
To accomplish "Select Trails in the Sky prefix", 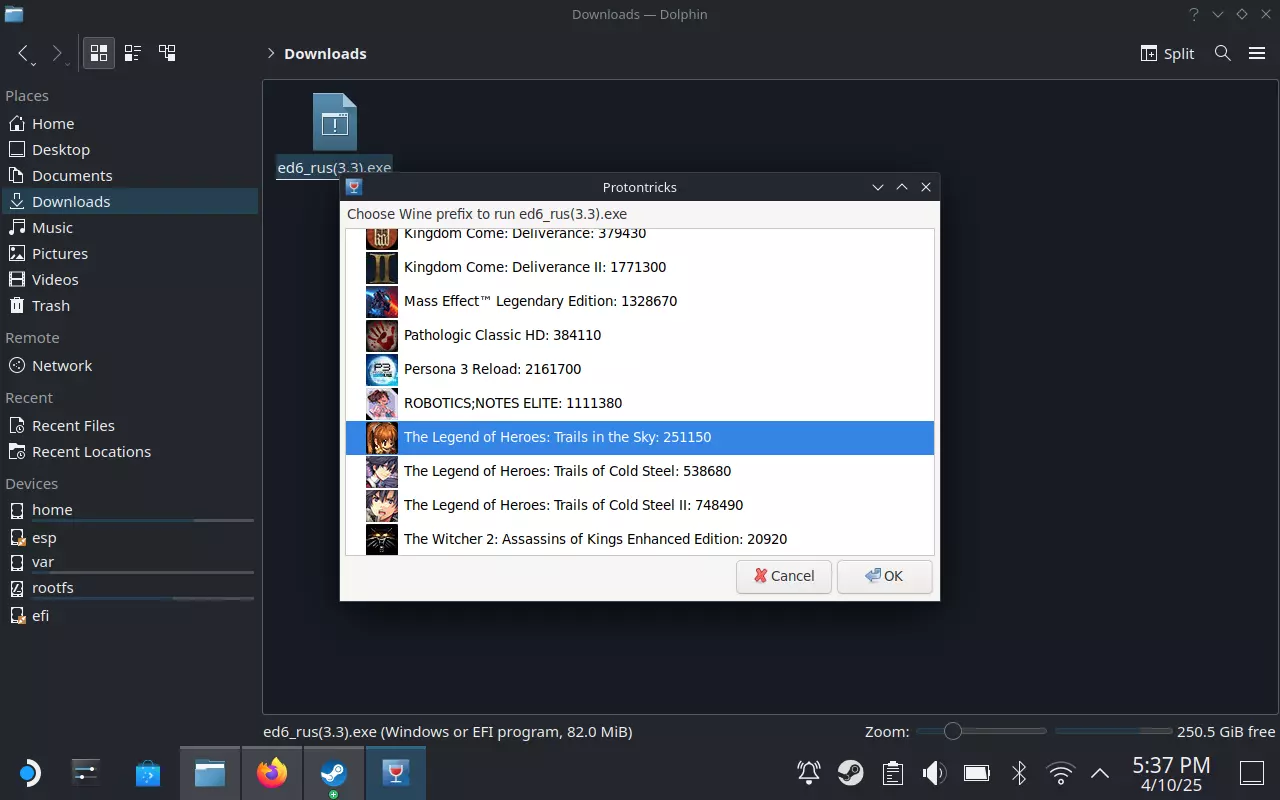I will pyautogui.click(x=640, y=437).
